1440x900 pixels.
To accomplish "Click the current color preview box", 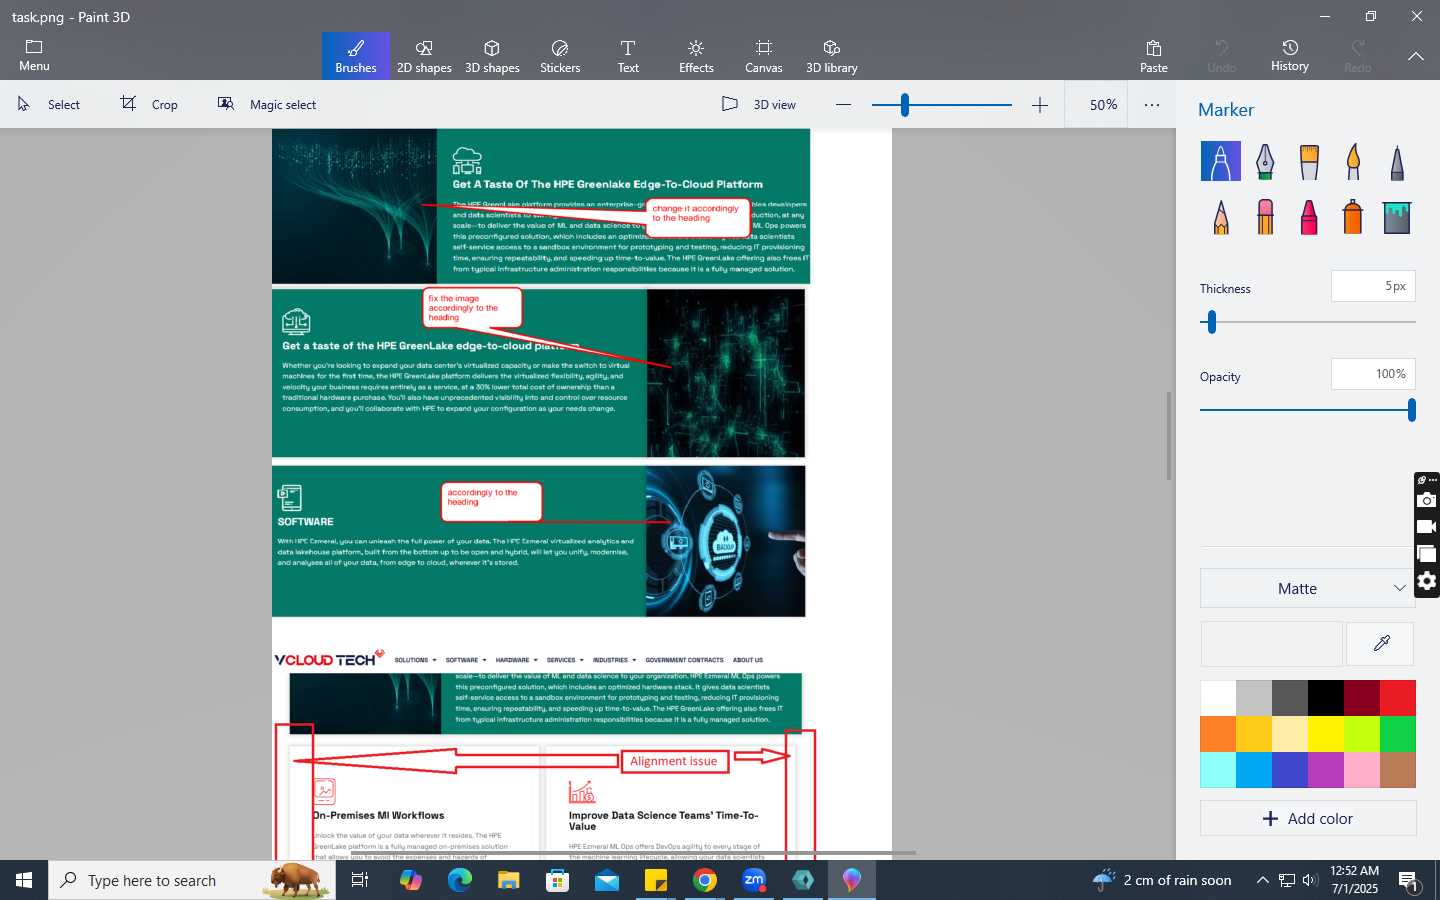I will point(1271,643).
